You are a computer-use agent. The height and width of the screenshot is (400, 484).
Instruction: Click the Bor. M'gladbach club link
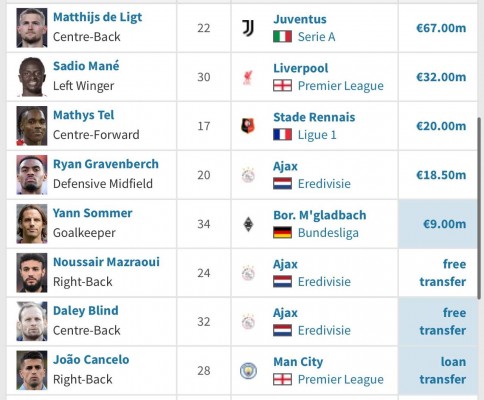(320, 215)
